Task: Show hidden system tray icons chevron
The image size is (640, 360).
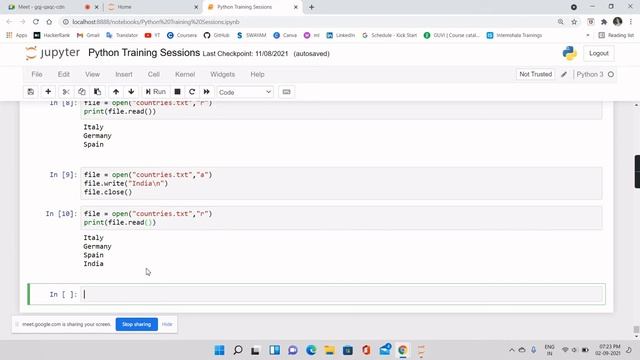Action: 511,350
